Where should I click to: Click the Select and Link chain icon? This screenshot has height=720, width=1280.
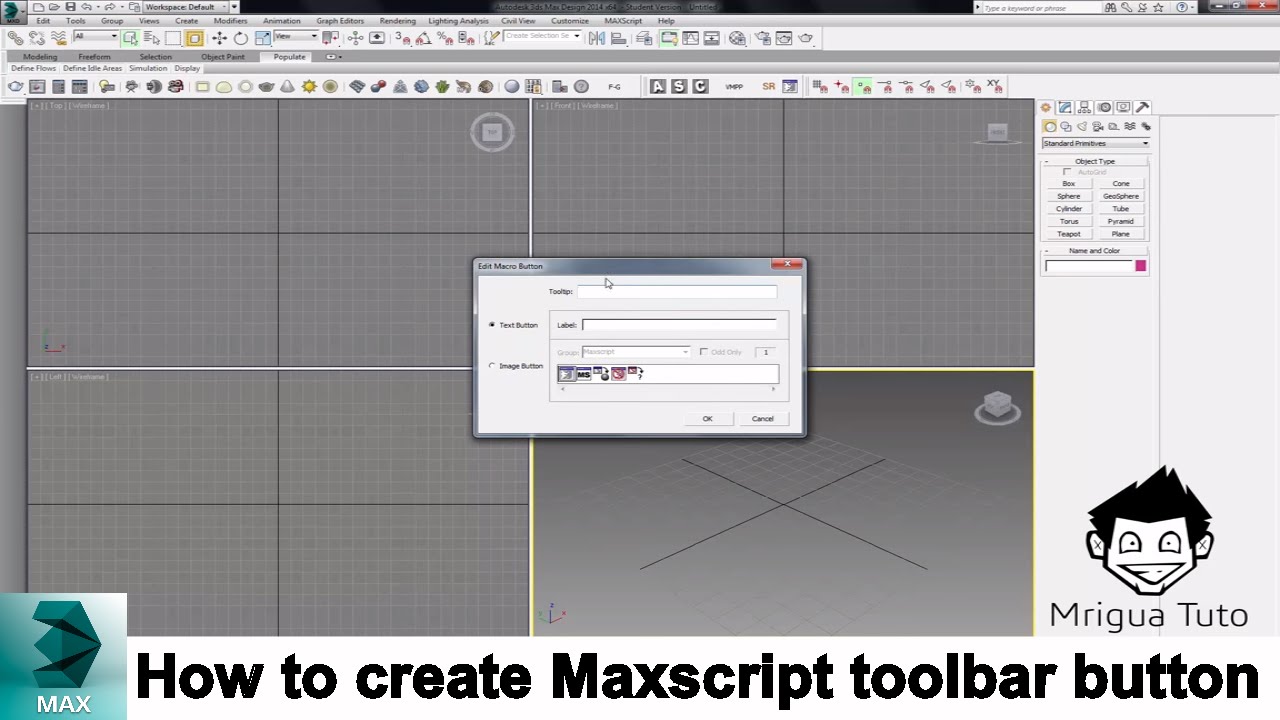point(15,38)
